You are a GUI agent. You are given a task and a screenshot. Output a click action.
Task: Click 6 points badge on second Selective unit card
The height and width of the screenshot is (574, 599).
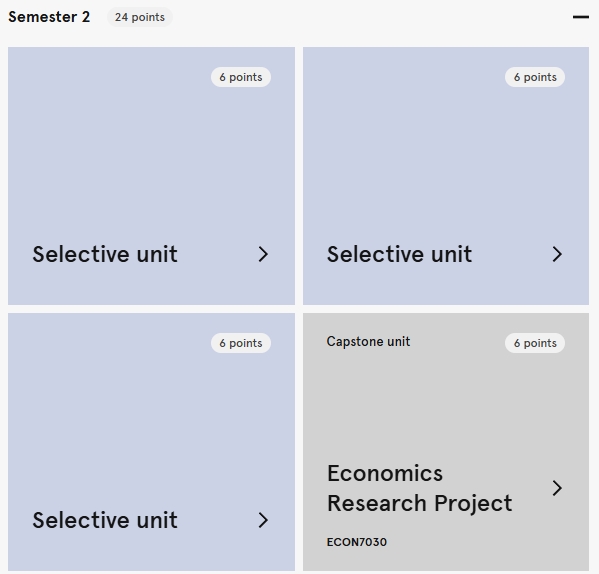tap(535, 77)
